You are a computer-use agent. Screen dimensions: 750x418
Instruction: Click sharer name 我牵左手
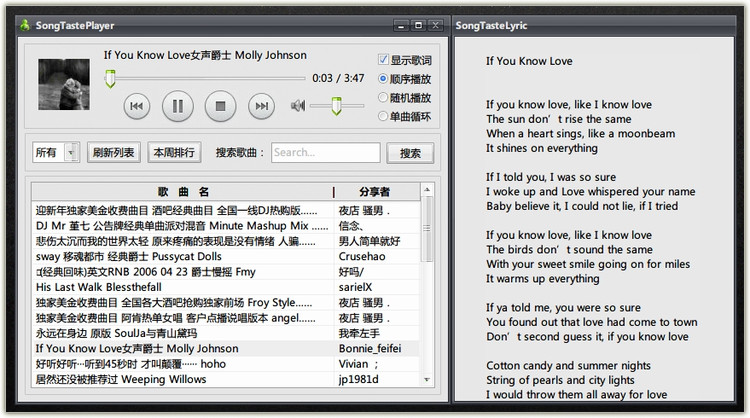pyautogui.click(x=359, y=333)
